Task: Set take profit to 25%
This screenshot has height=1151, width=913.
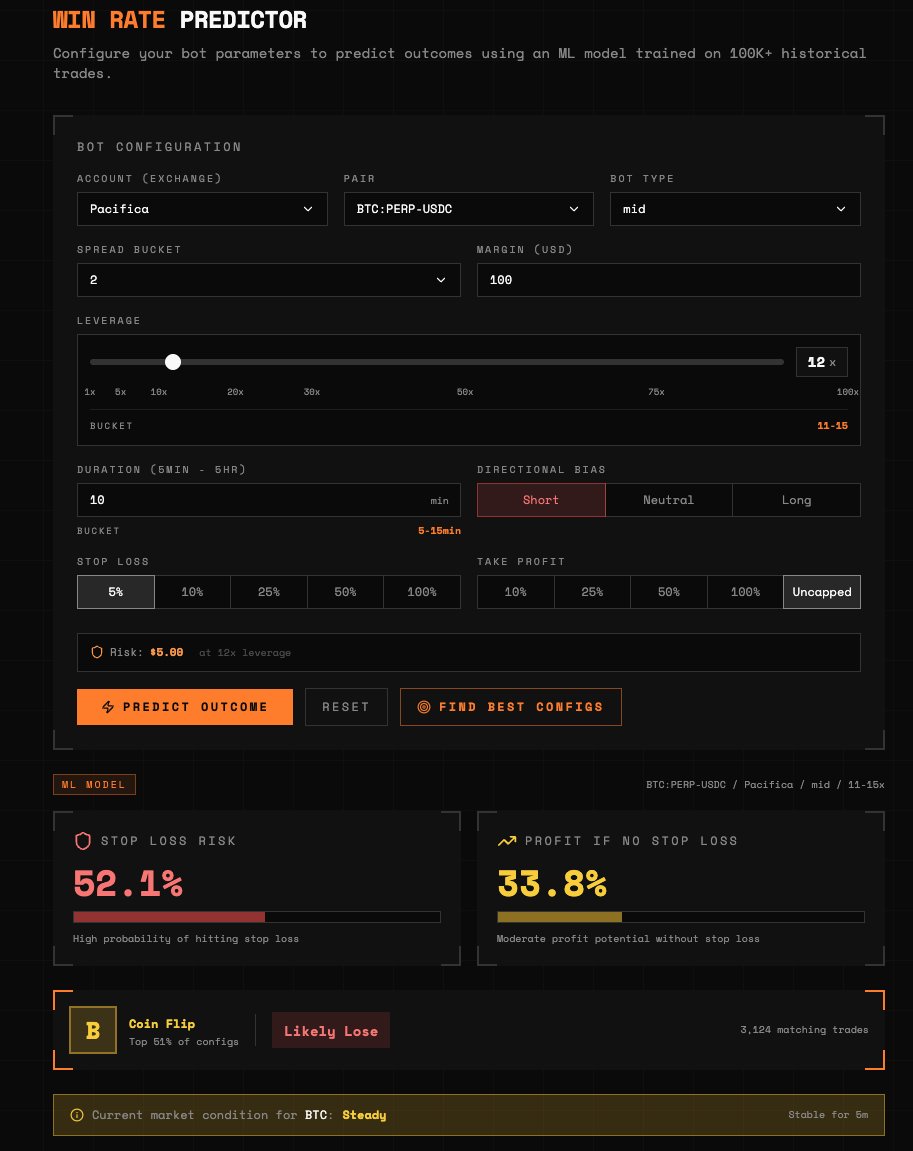Action: (592, 592)
